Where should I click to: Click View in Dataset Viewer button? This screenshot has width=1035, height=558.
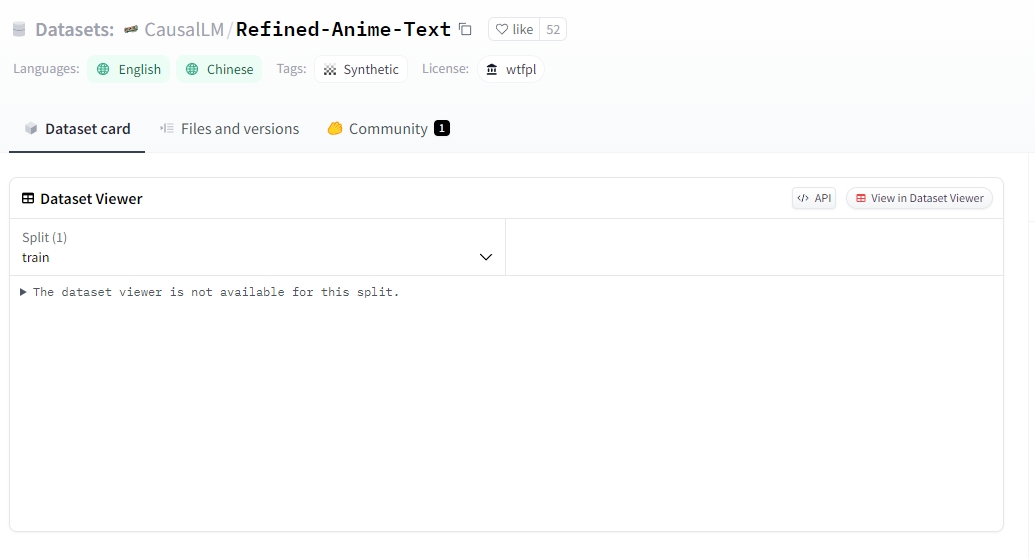coord(919,198)
